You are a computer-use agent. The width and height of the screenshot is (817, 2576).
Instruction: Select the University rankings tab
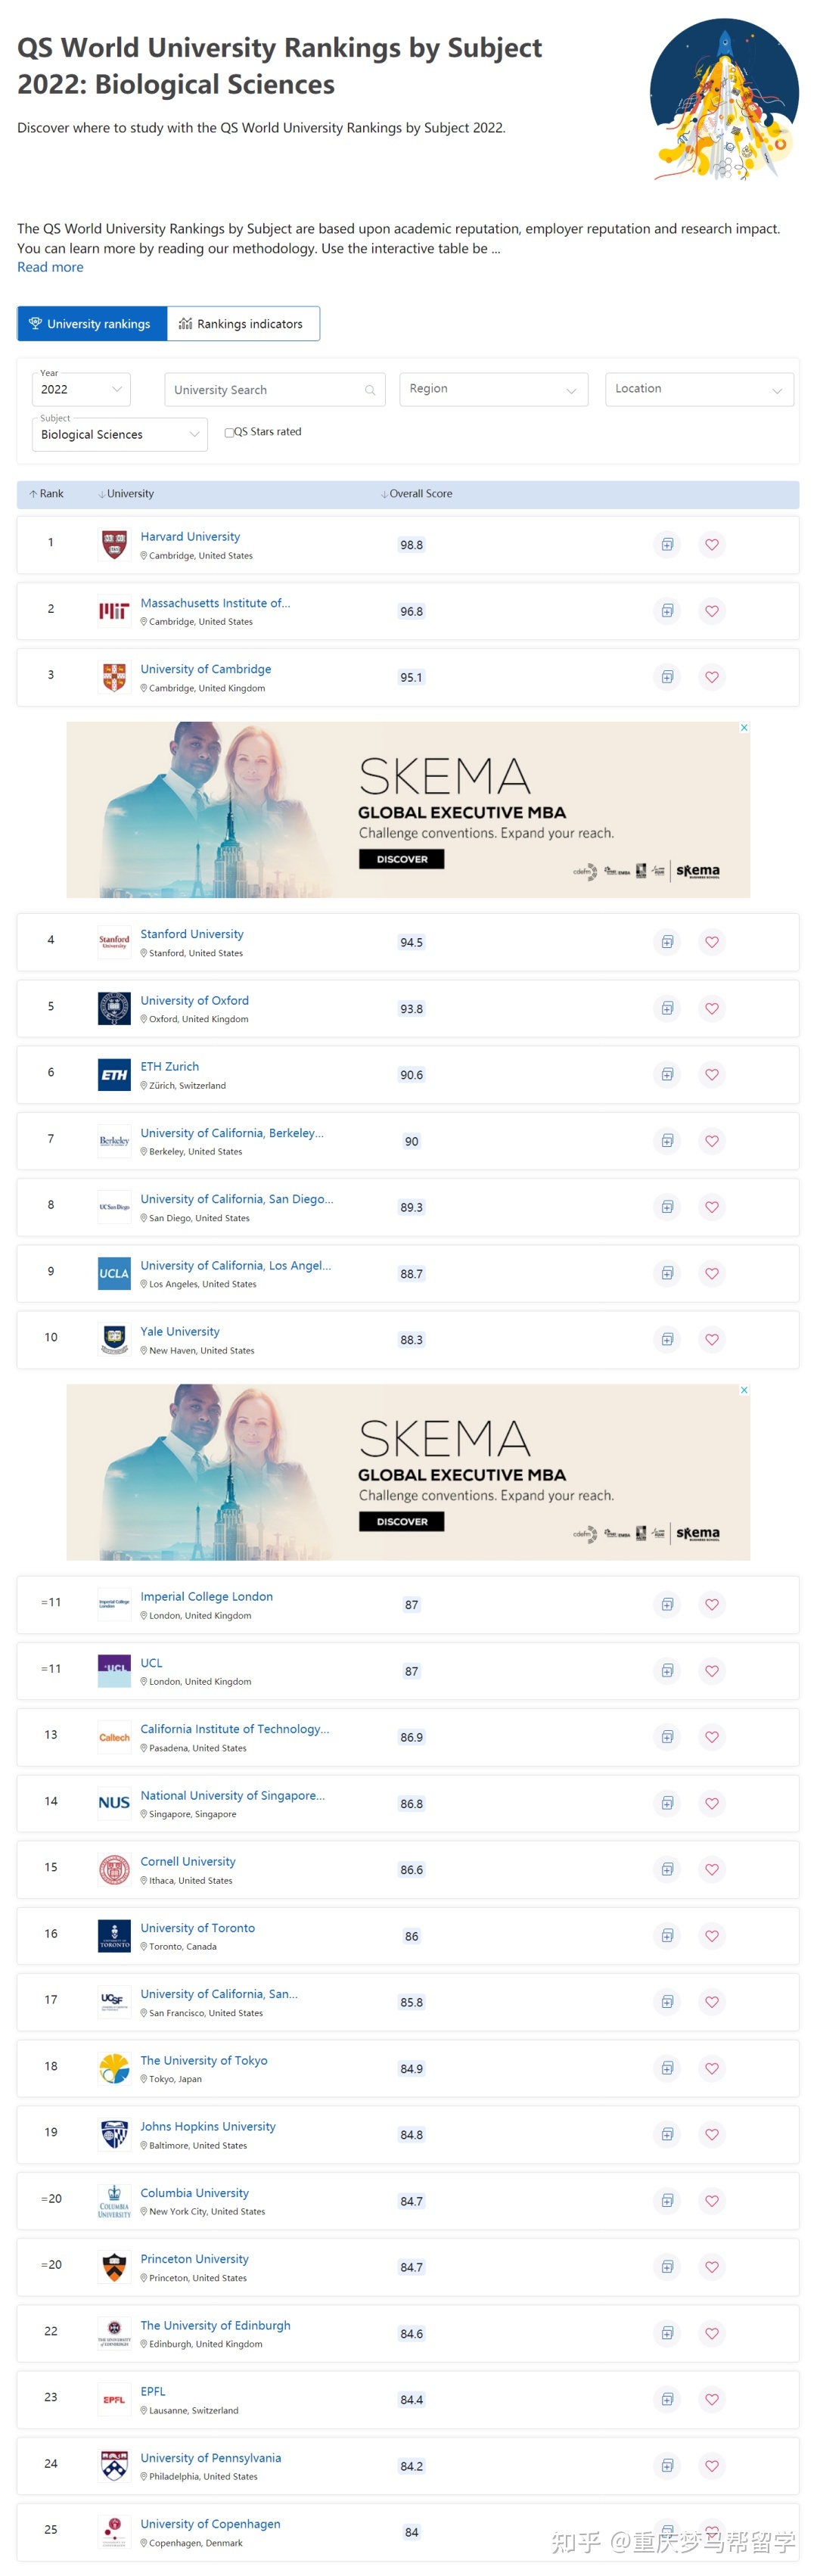(x=91, y=324)
